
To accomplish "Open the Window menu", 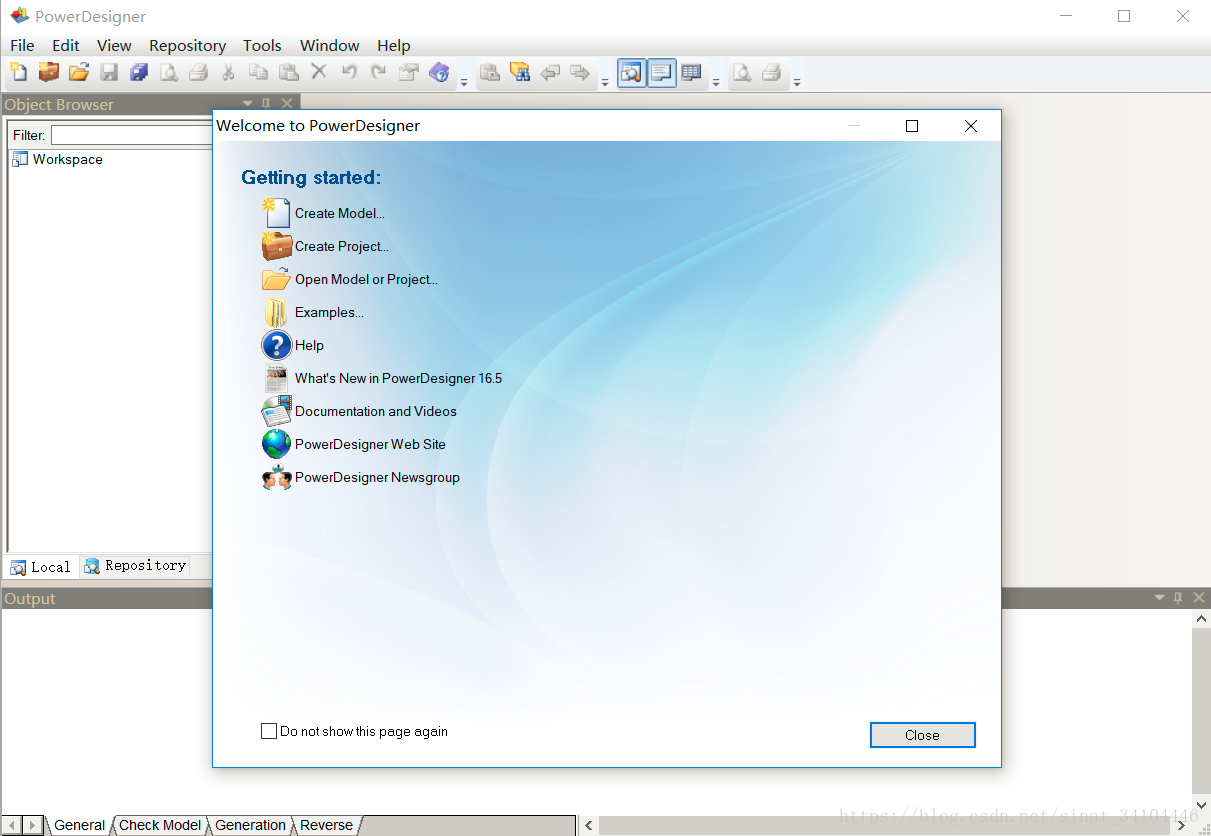I will [x=330, y=45].
